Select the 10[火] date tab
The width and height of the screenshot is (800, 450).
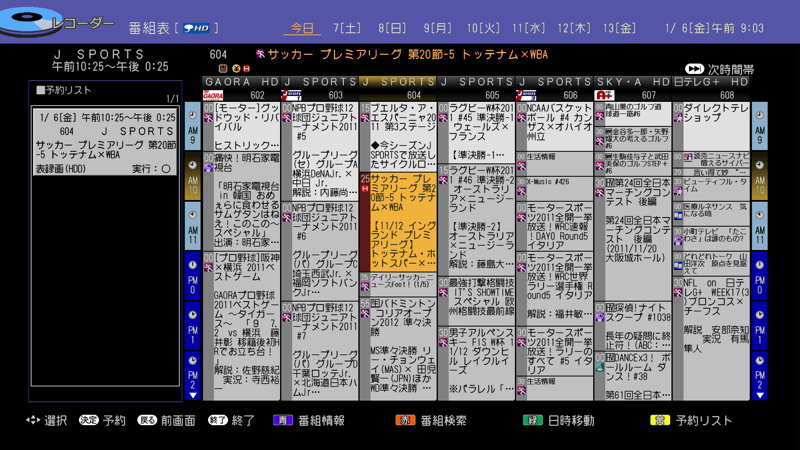(x=484, y=27)
